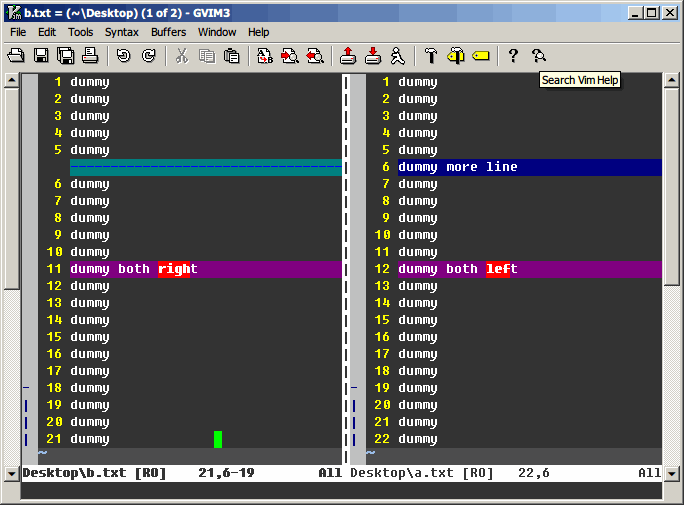
Task: Open the Buffers menu
Action: (x=168, y=32)
